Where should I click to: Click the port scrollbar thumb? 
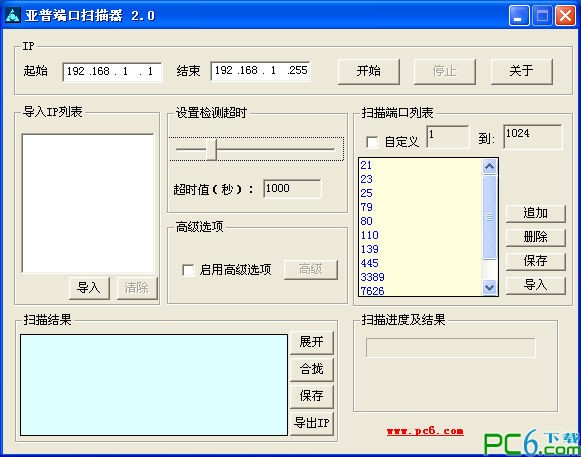(x=489, y=217)
